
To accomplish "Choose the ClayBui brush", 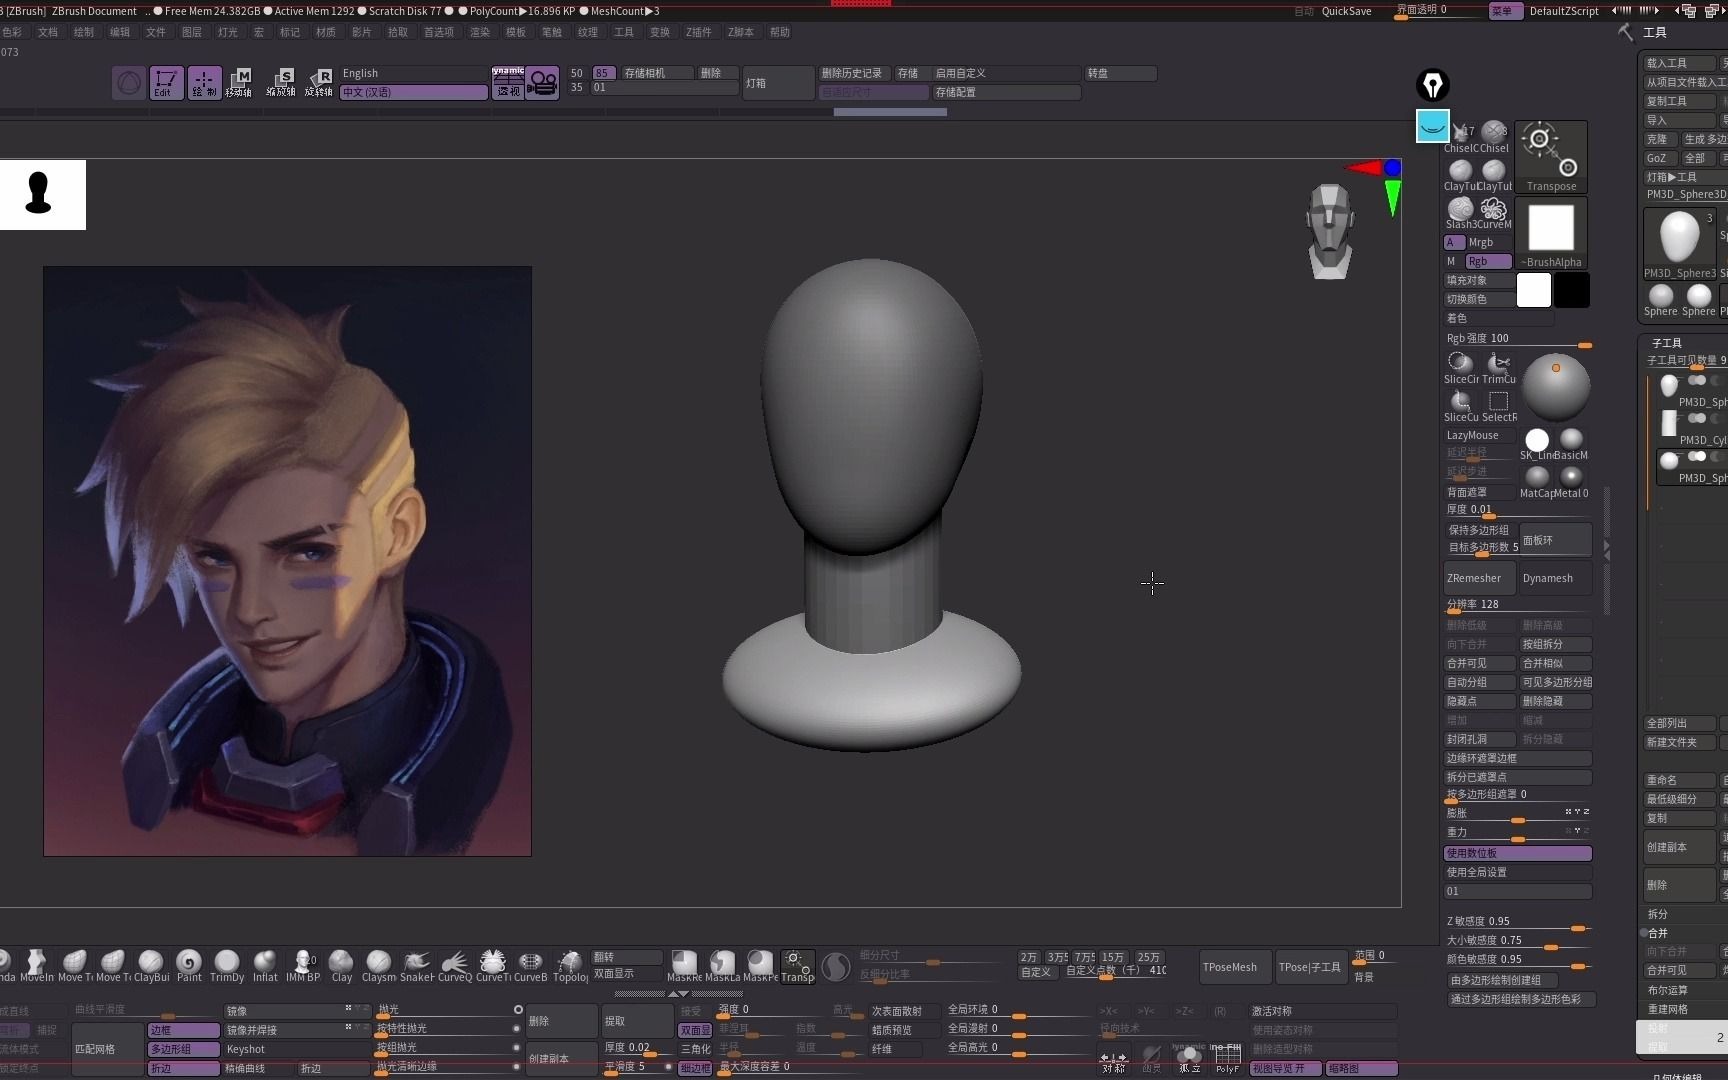I will tap(151, 965).
